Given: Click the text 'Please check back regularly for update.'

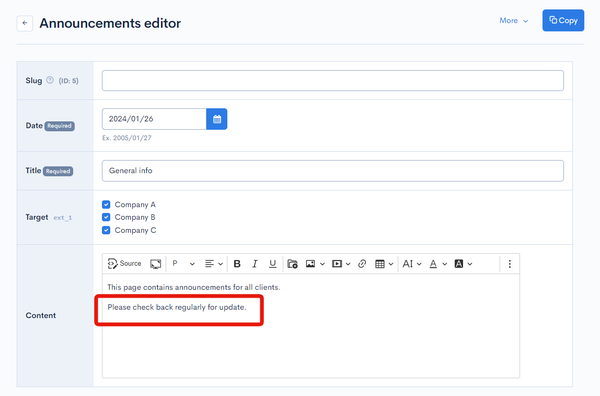Looking at the screenshot, I should 177,307.
